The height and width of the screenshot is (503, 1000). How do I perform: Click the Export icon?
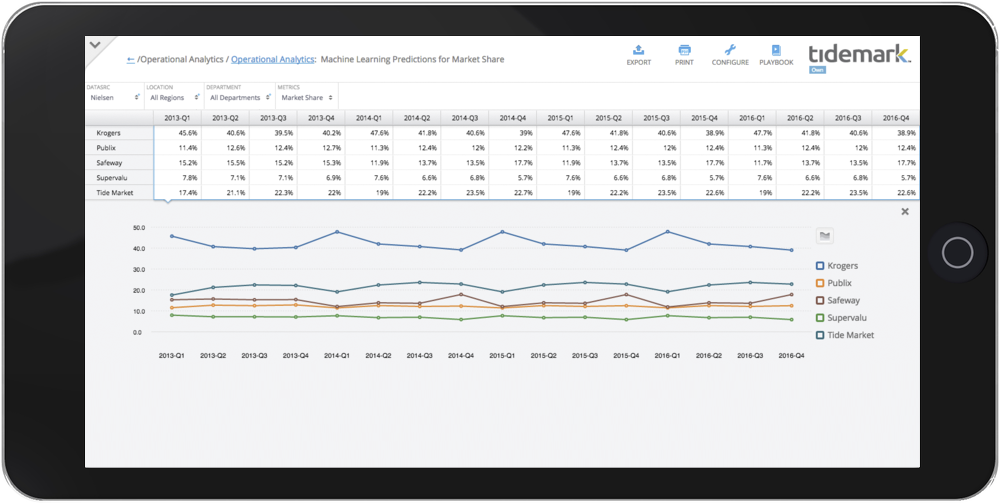pyautogui.click(x=638, y=50)
